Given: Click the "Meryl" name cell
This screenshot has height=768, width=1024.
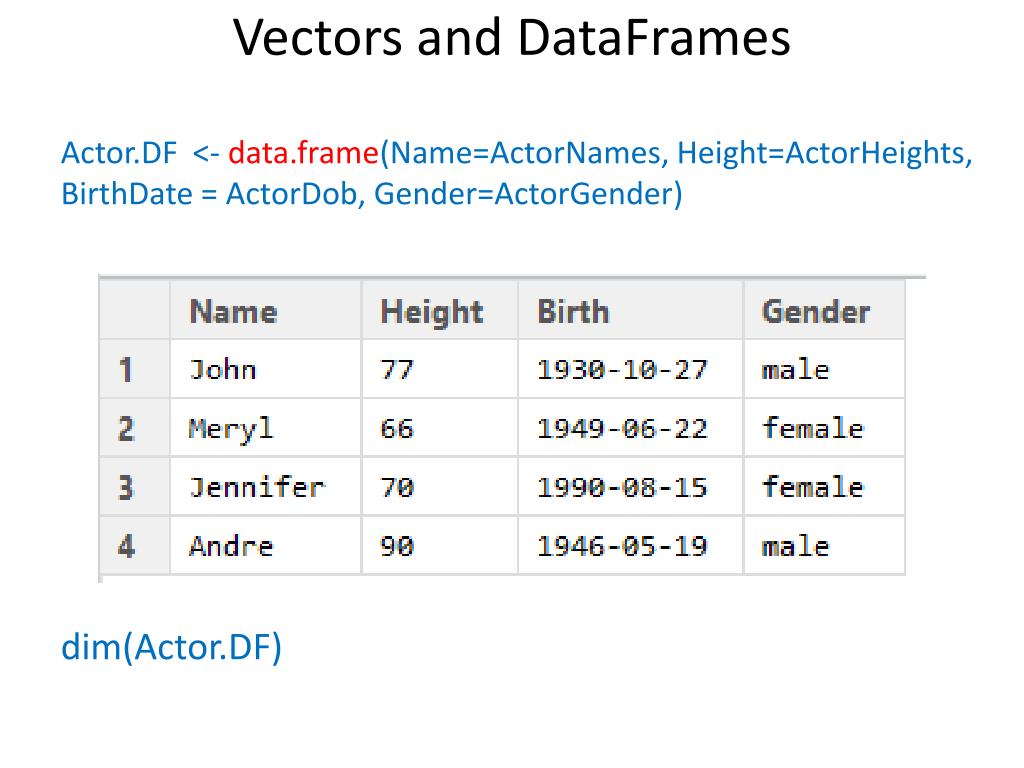Looking at the screenshot, I should [x=231, y=429].
